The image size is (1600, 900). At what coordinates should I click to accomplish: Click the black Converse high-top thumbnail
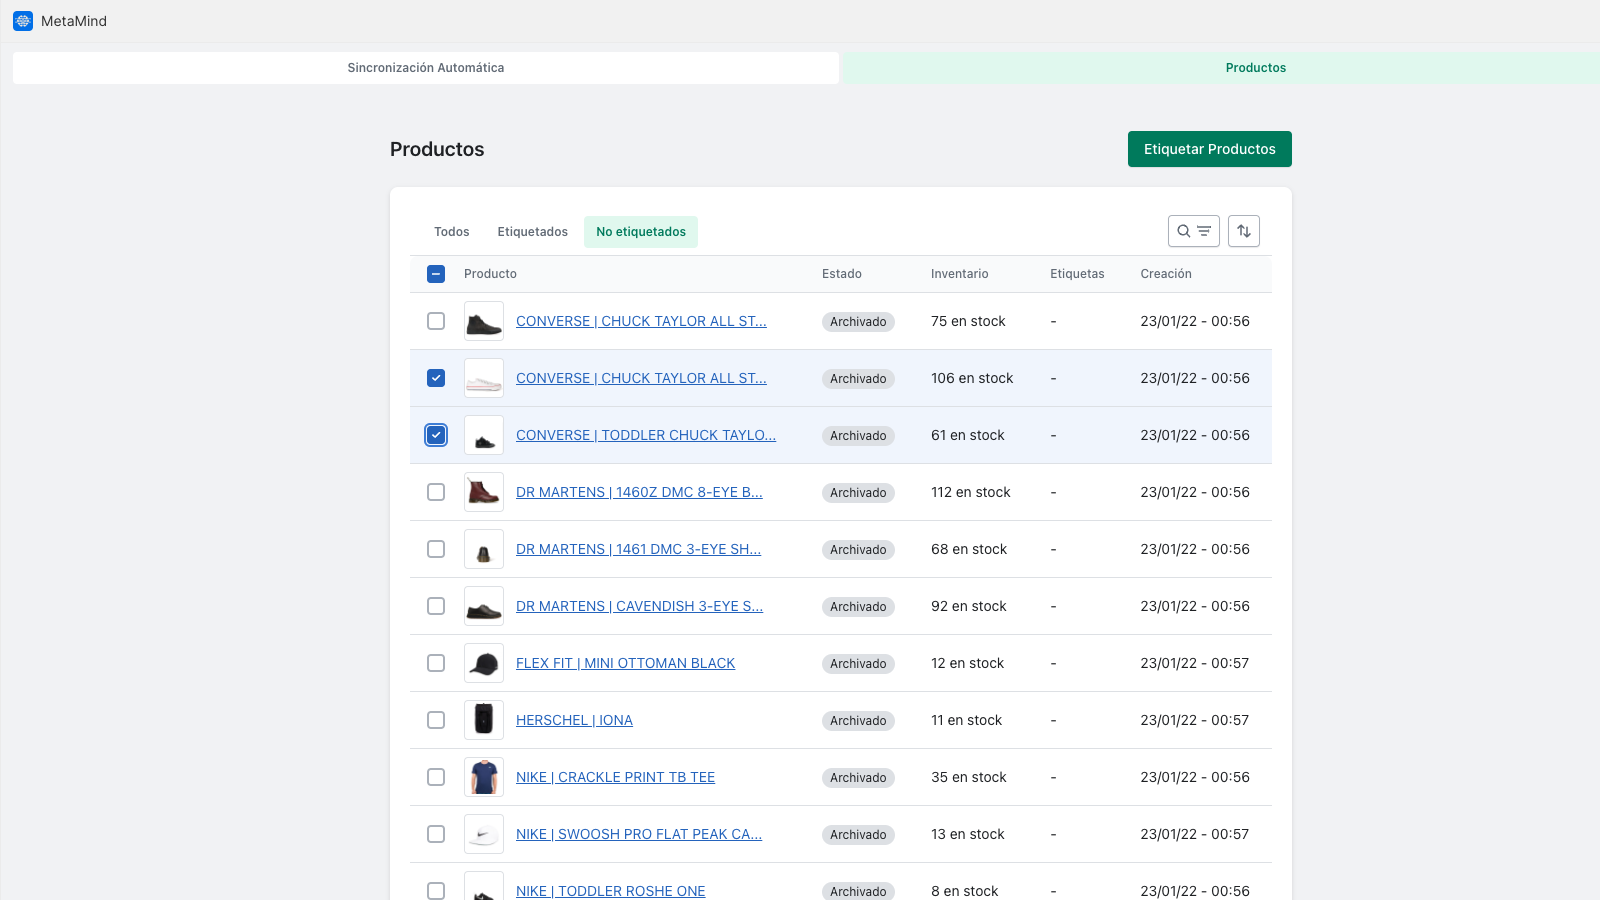tap(484, 321)
